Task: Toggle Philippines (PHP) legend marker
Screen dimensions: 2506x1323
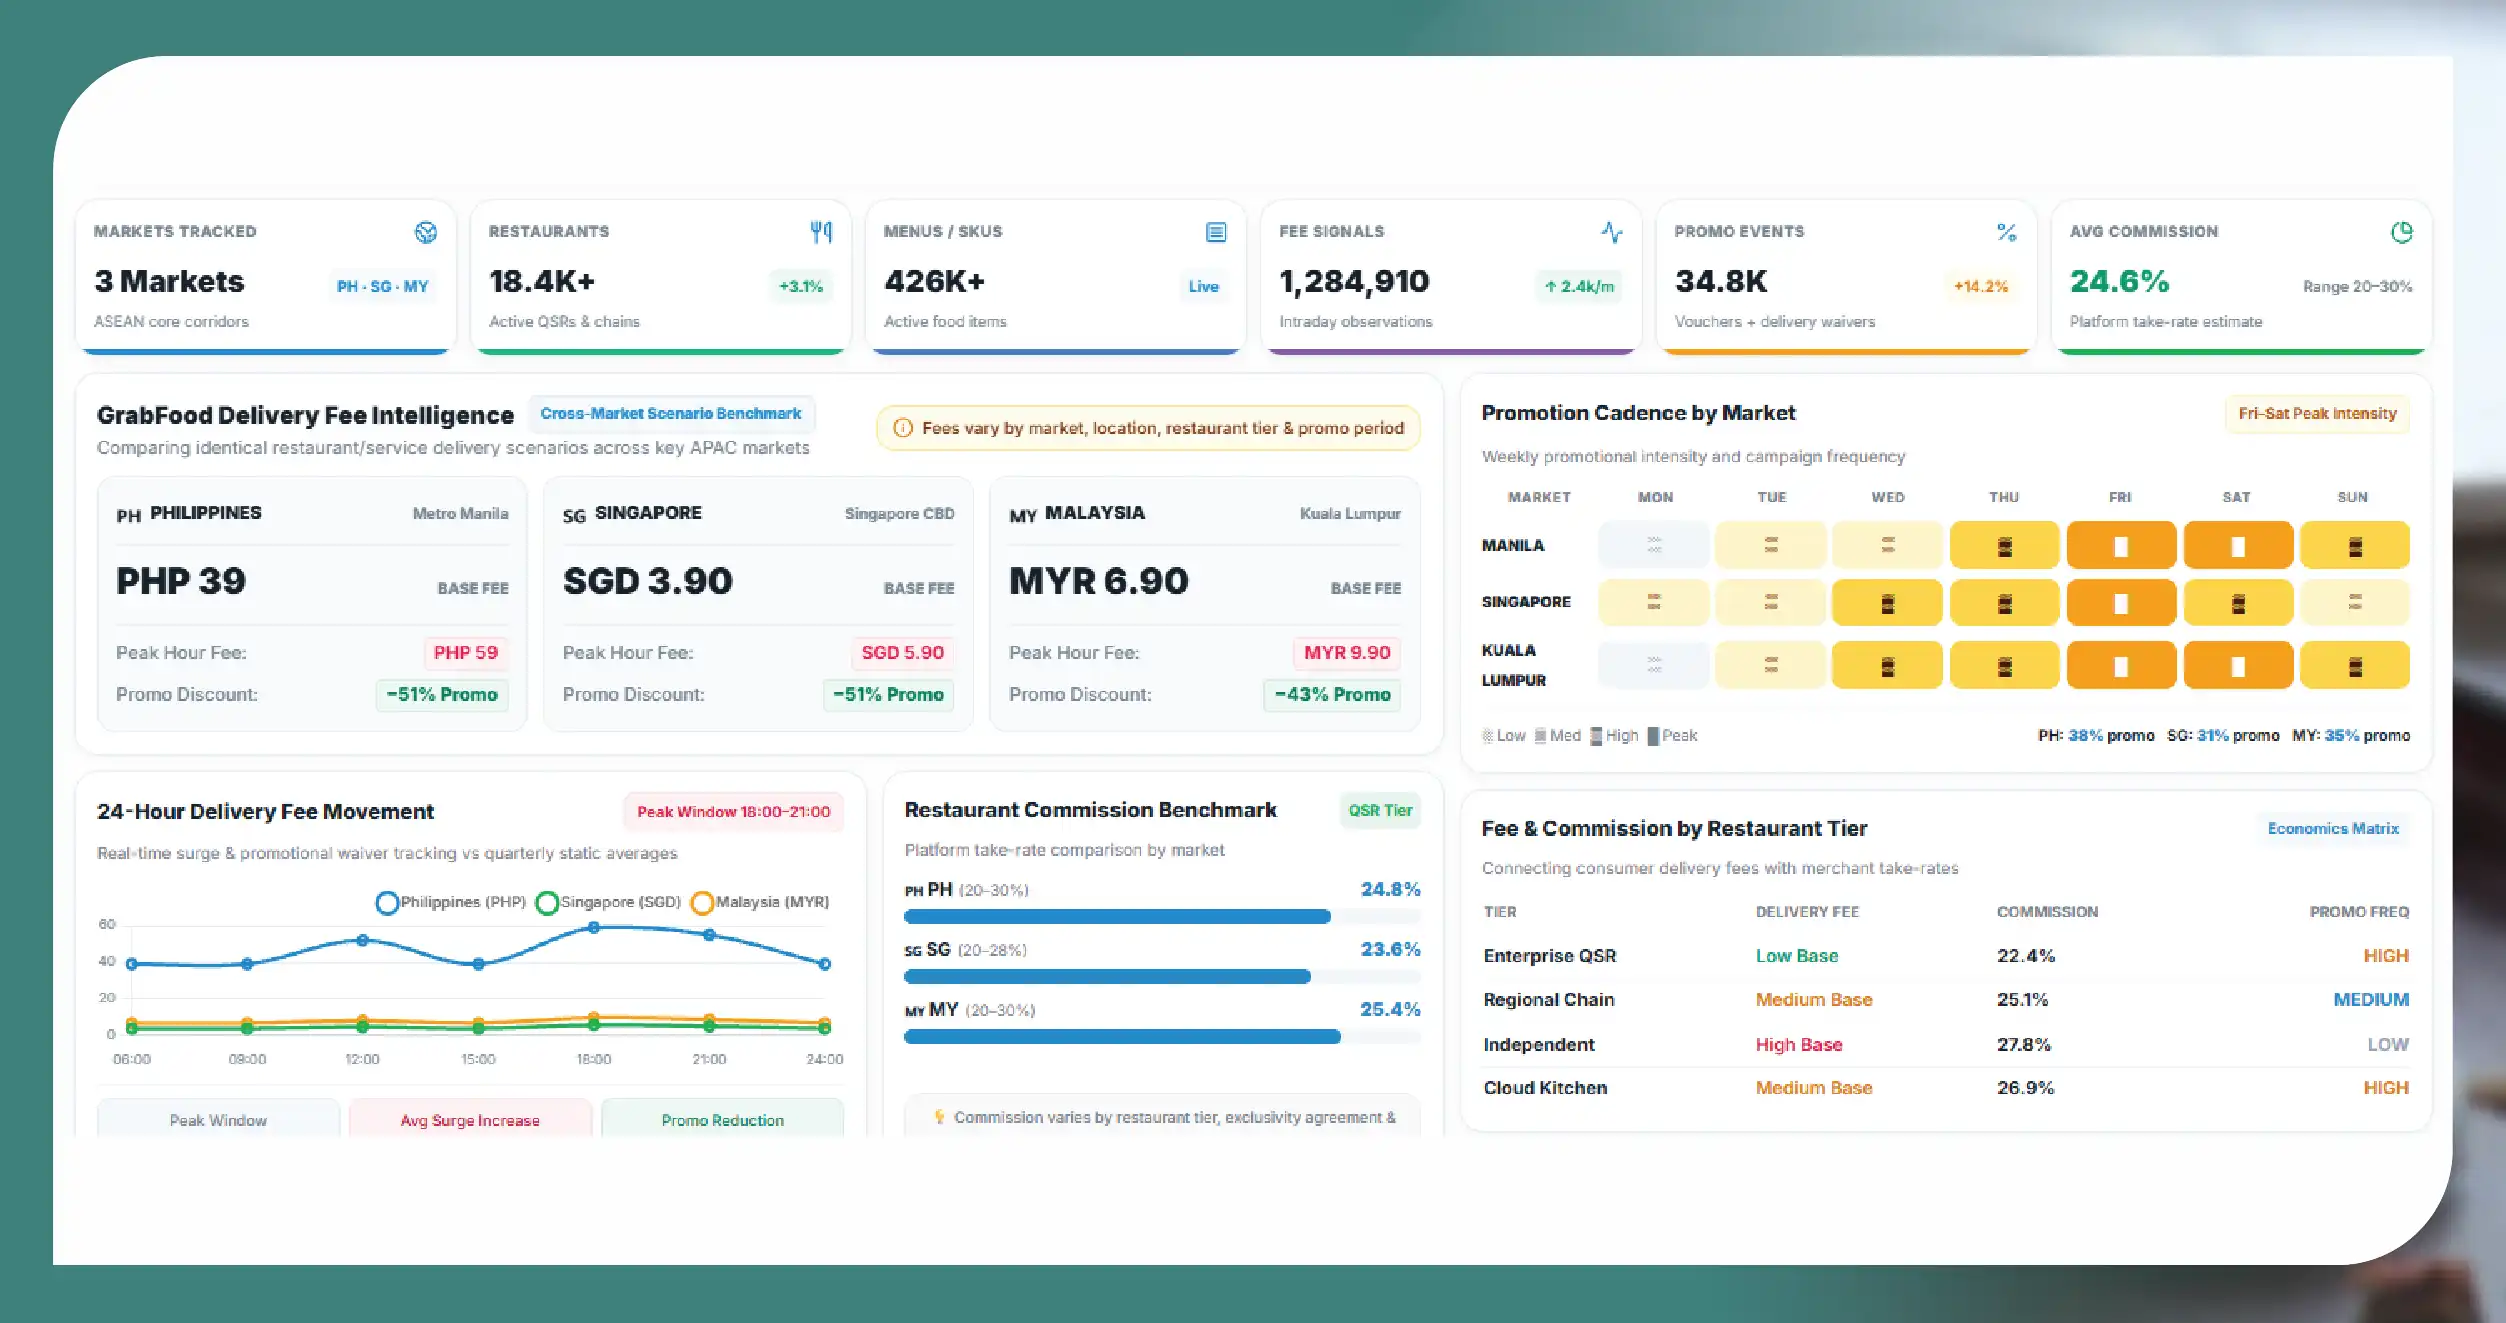Action: coord(387,902)
